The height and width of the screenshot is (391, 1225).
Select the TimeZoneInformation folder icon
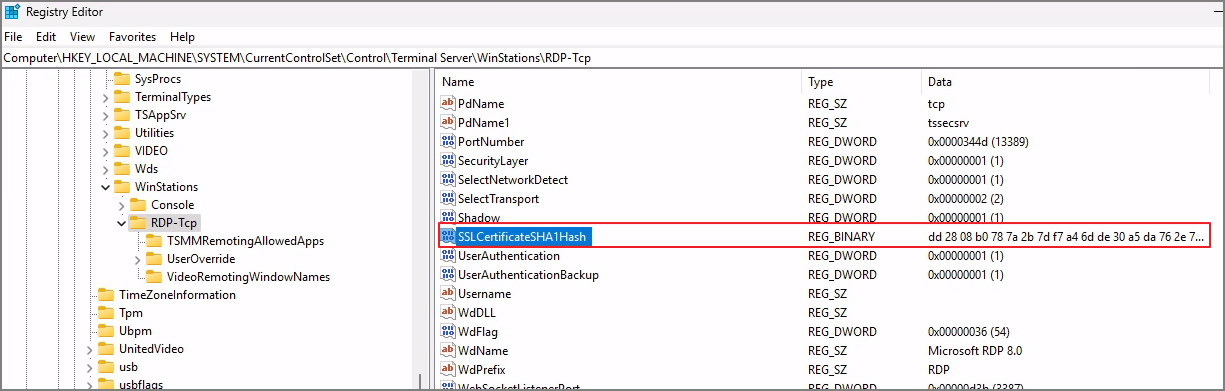[106, 295]
